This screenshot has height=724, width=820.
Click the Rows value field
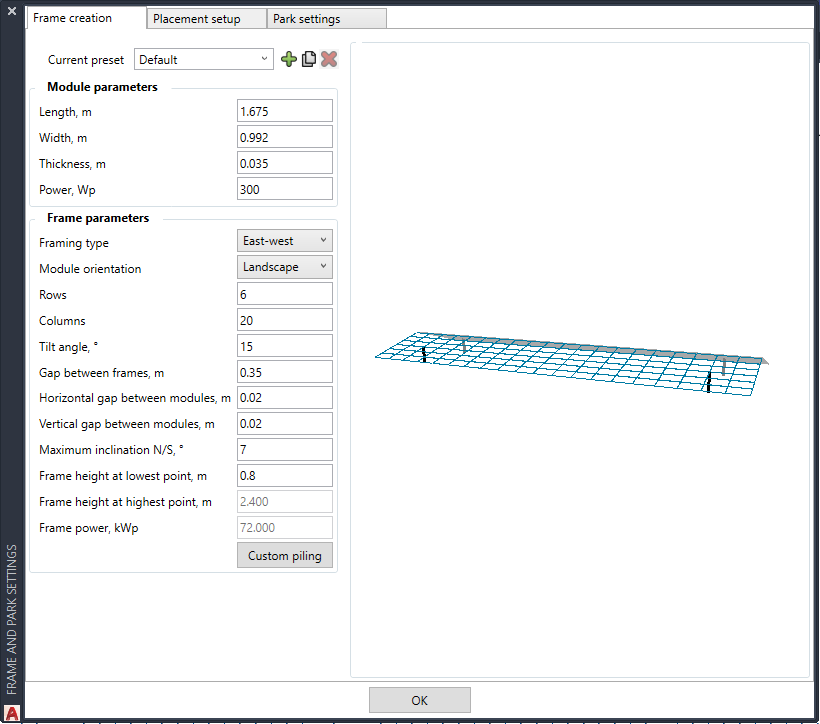click(x=284, y=294)
